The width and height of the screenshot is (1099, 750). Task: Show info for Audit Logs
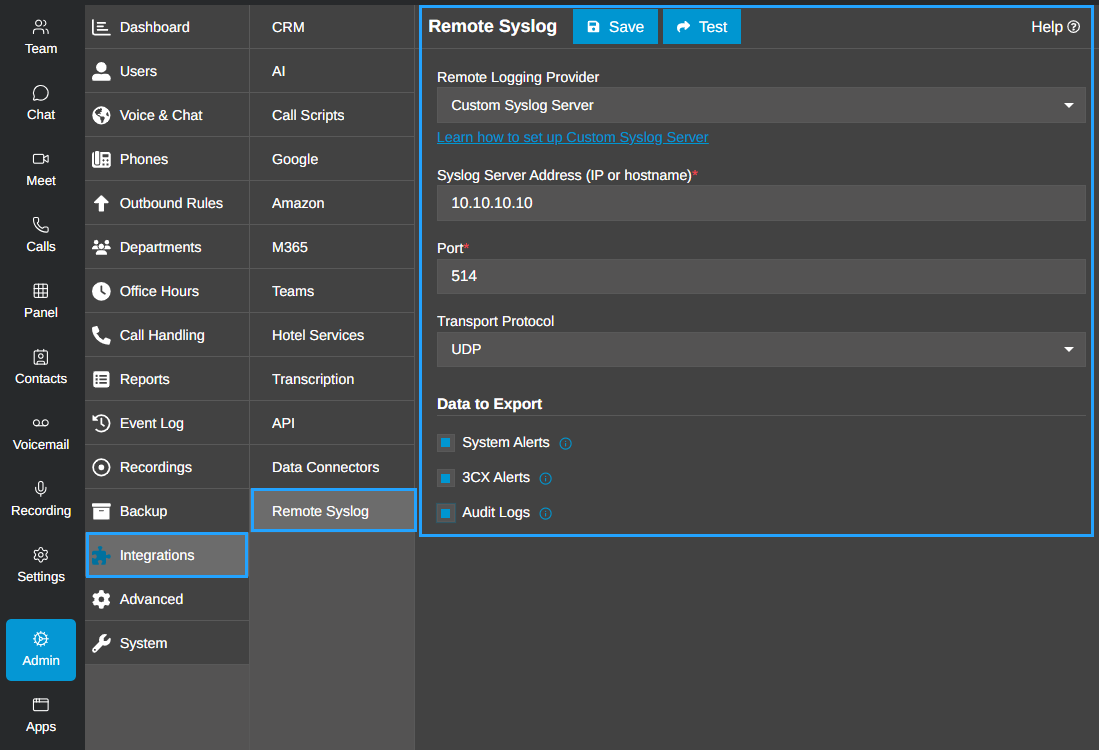[x=545, y=514]
